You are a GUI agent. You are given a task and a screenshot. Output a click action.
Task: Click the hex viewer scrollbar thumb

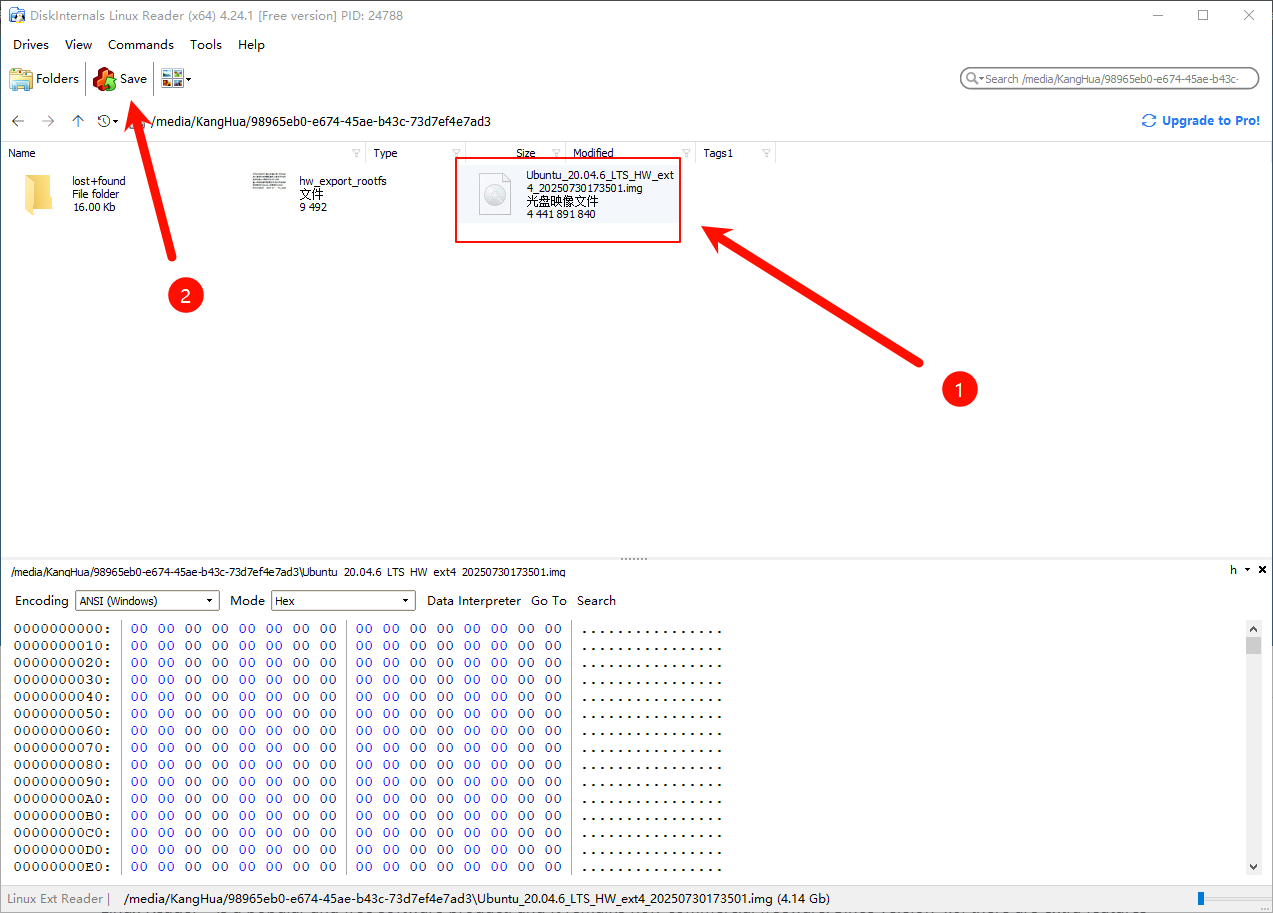1253,645
